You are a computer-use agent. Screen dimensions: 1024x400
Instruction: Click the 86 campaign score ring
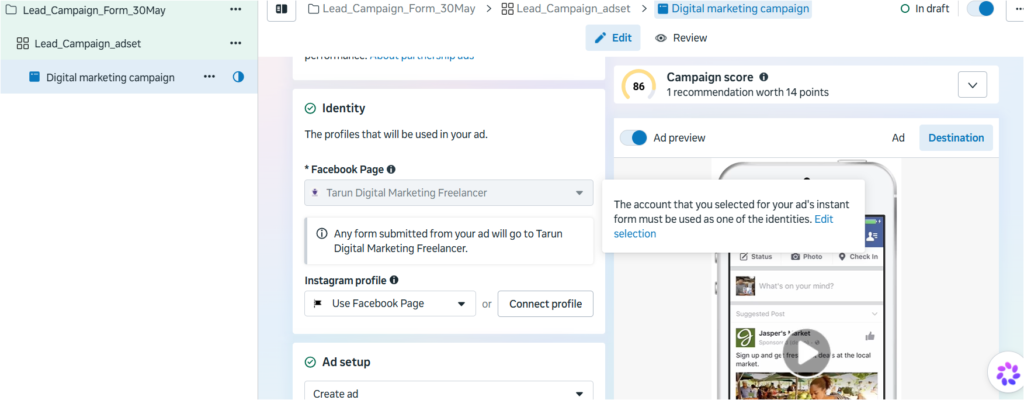tap(639, 86)
